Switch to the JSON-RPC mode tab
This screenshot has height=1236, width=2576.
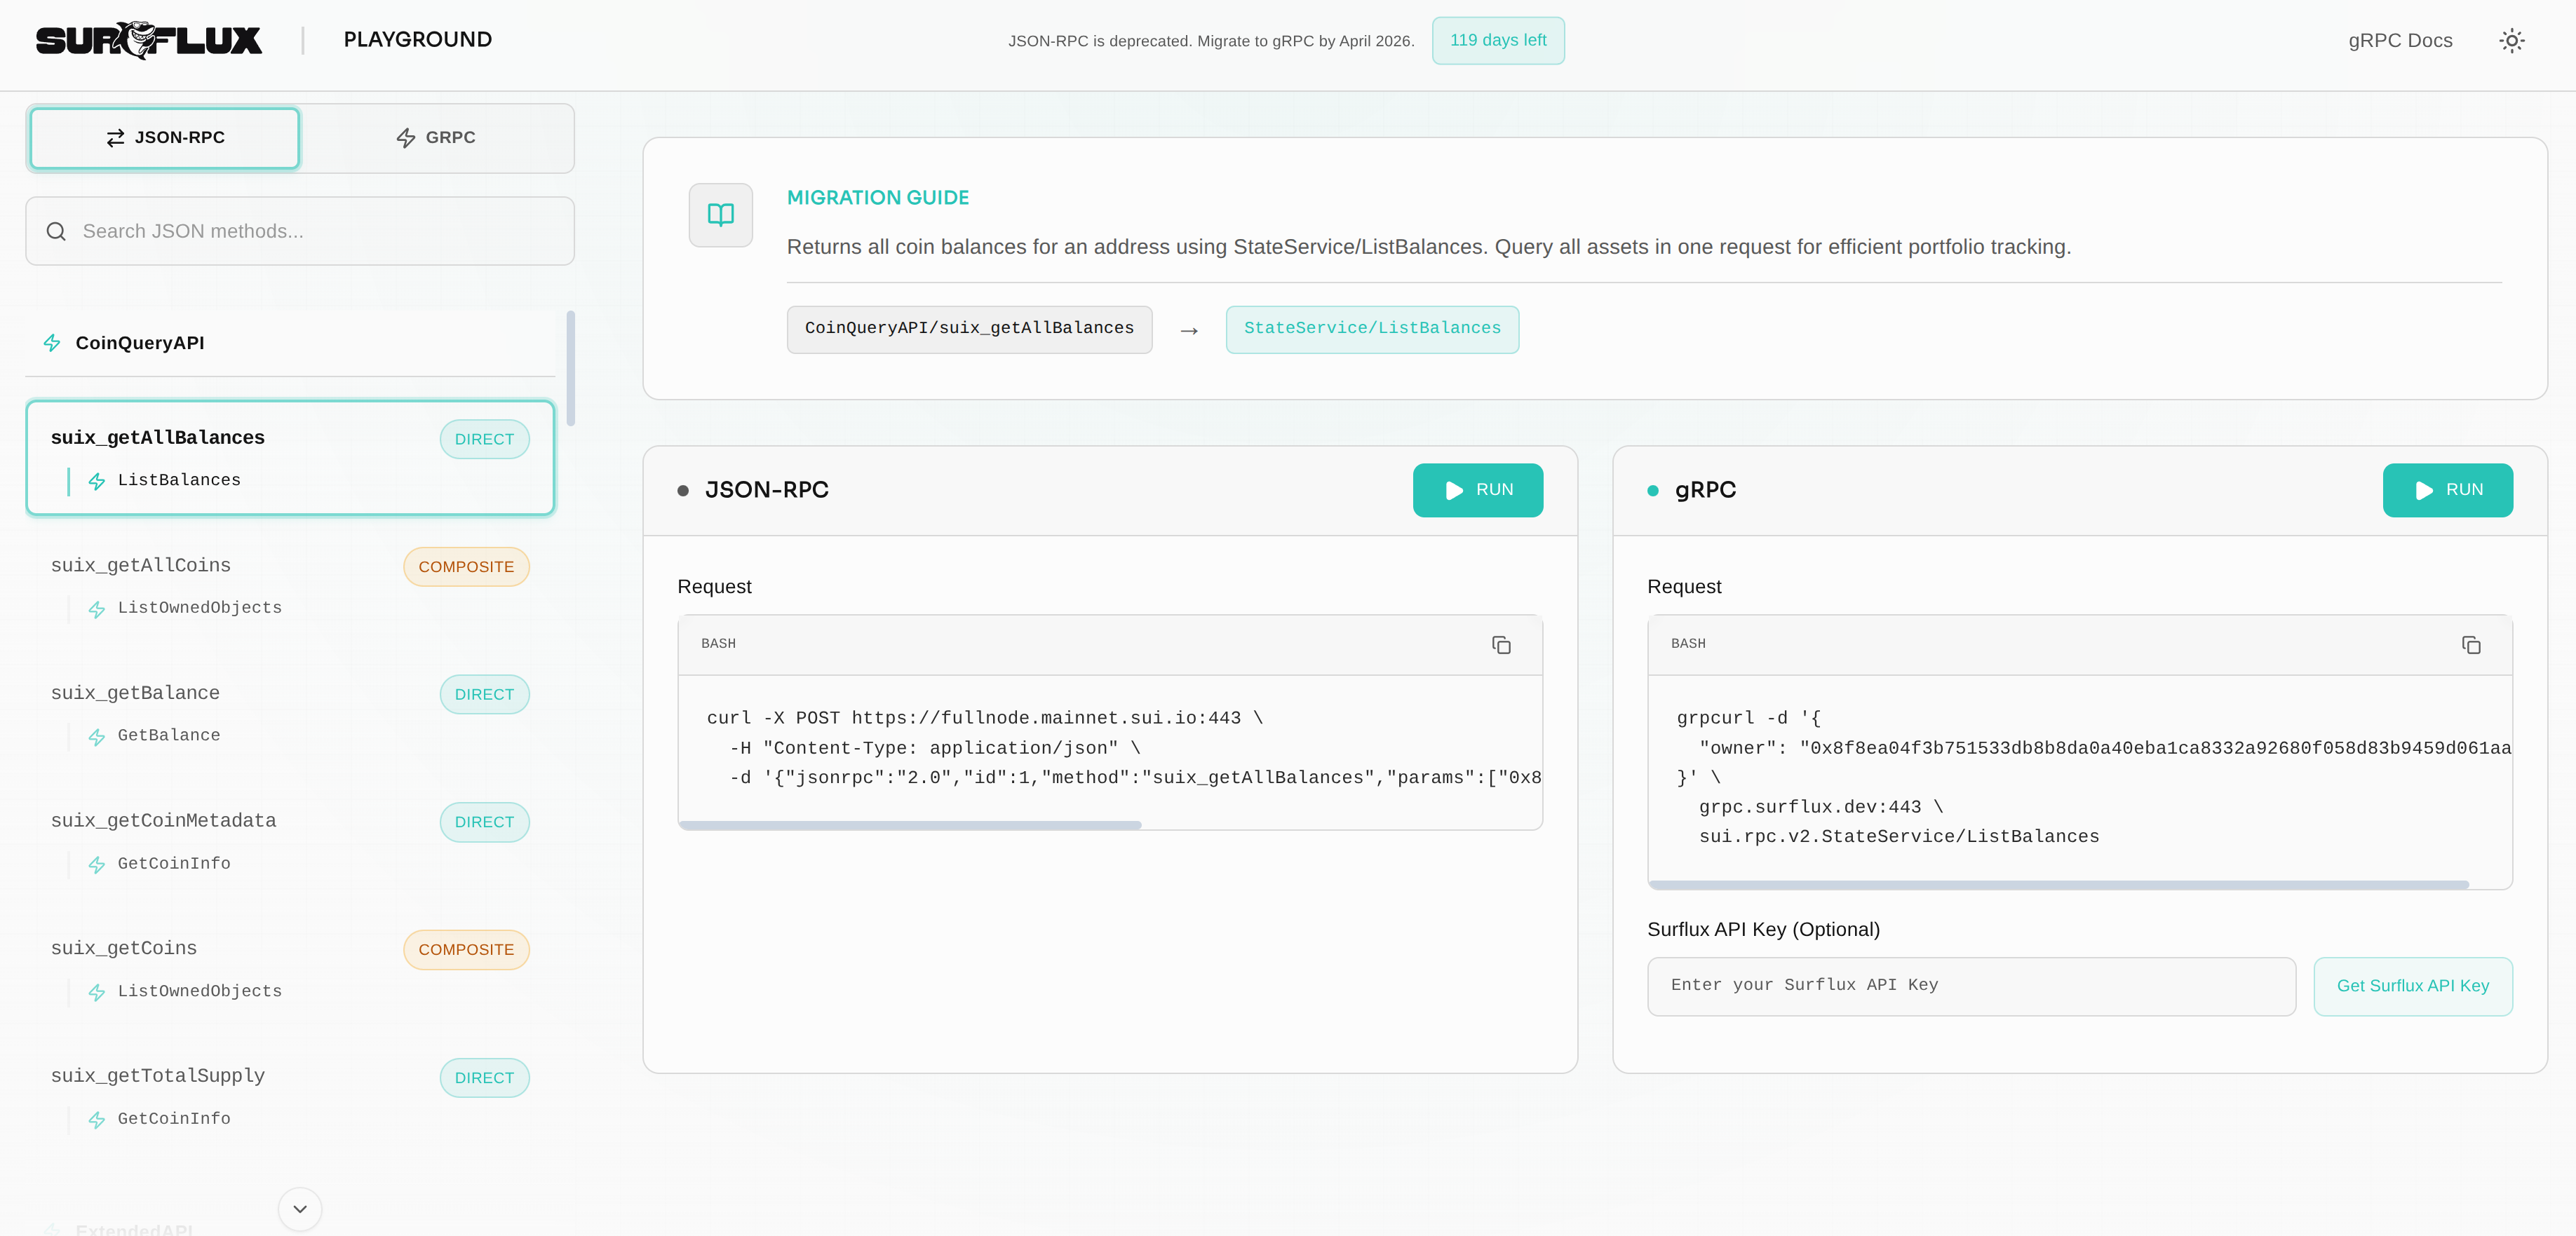click(165, 138)
